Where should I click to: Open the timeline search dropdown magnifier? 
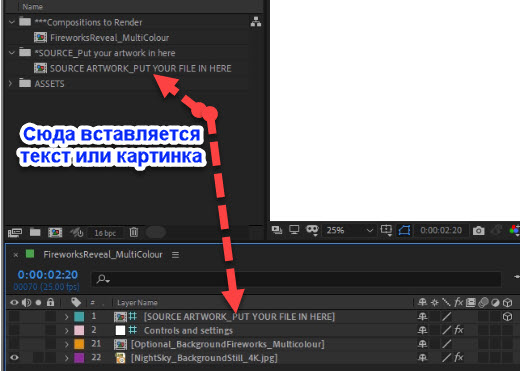[103, 279]
